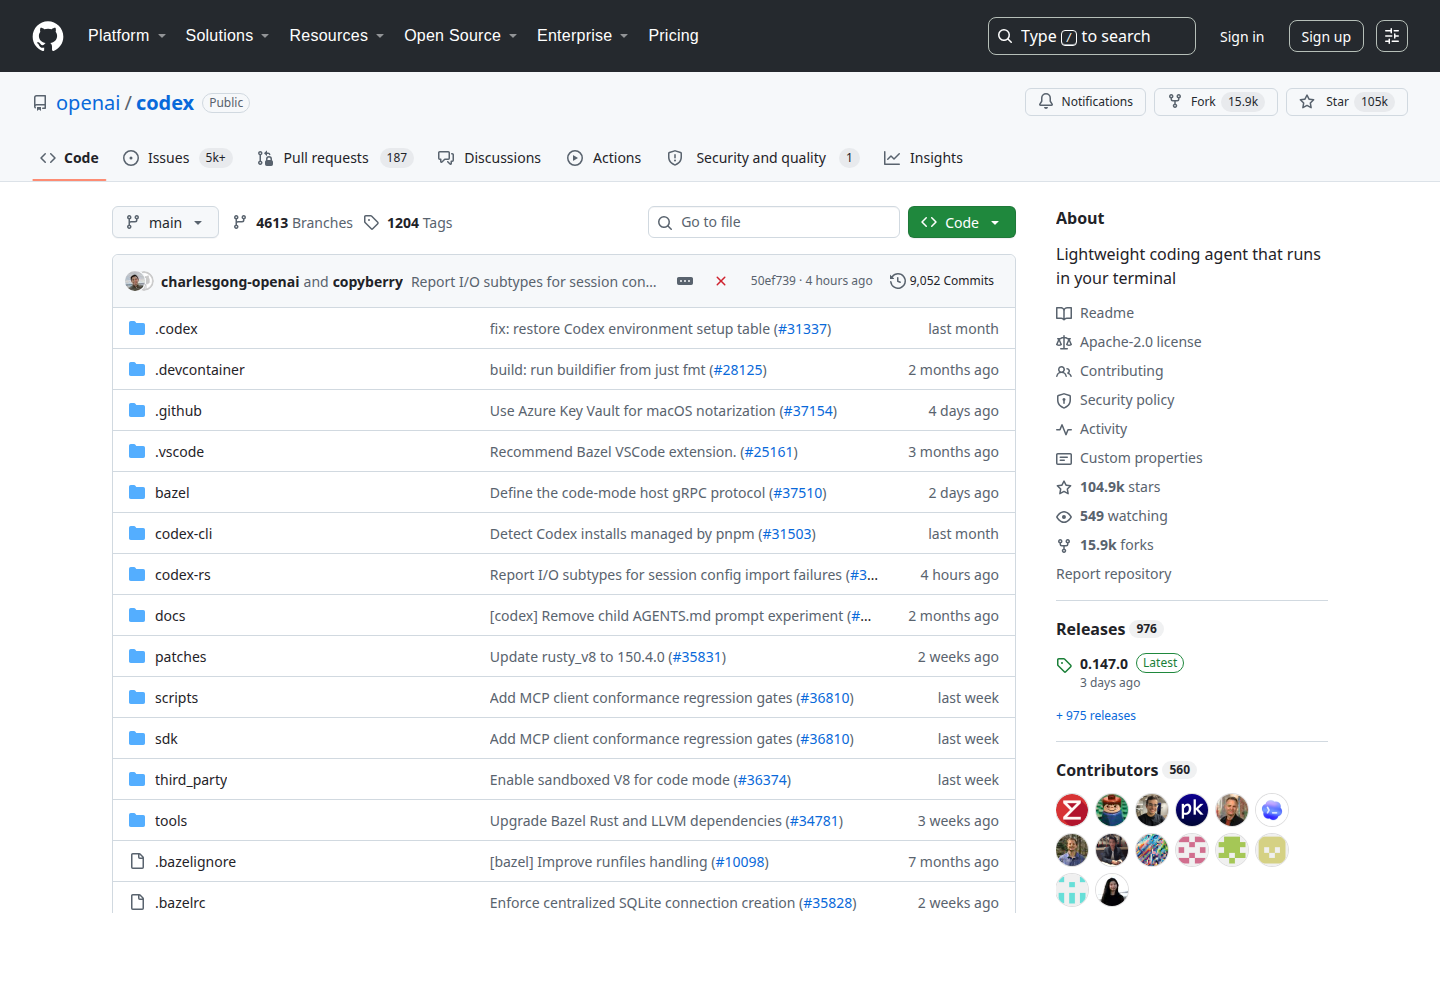
Task: Open 4613 Branches list
Action: (293, 223)
